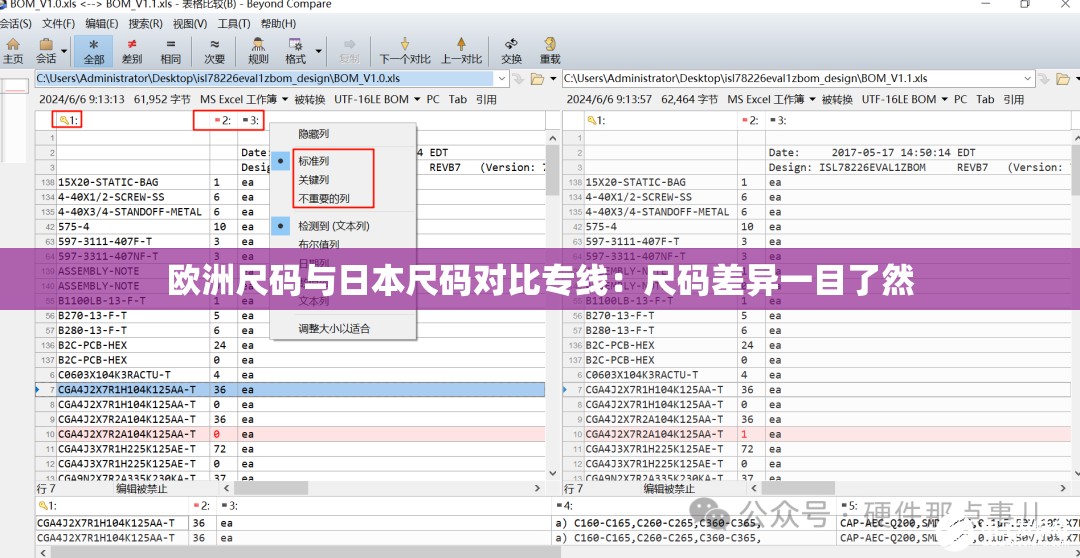Click the 交换 swap sides icon

[x=511, y=51]
